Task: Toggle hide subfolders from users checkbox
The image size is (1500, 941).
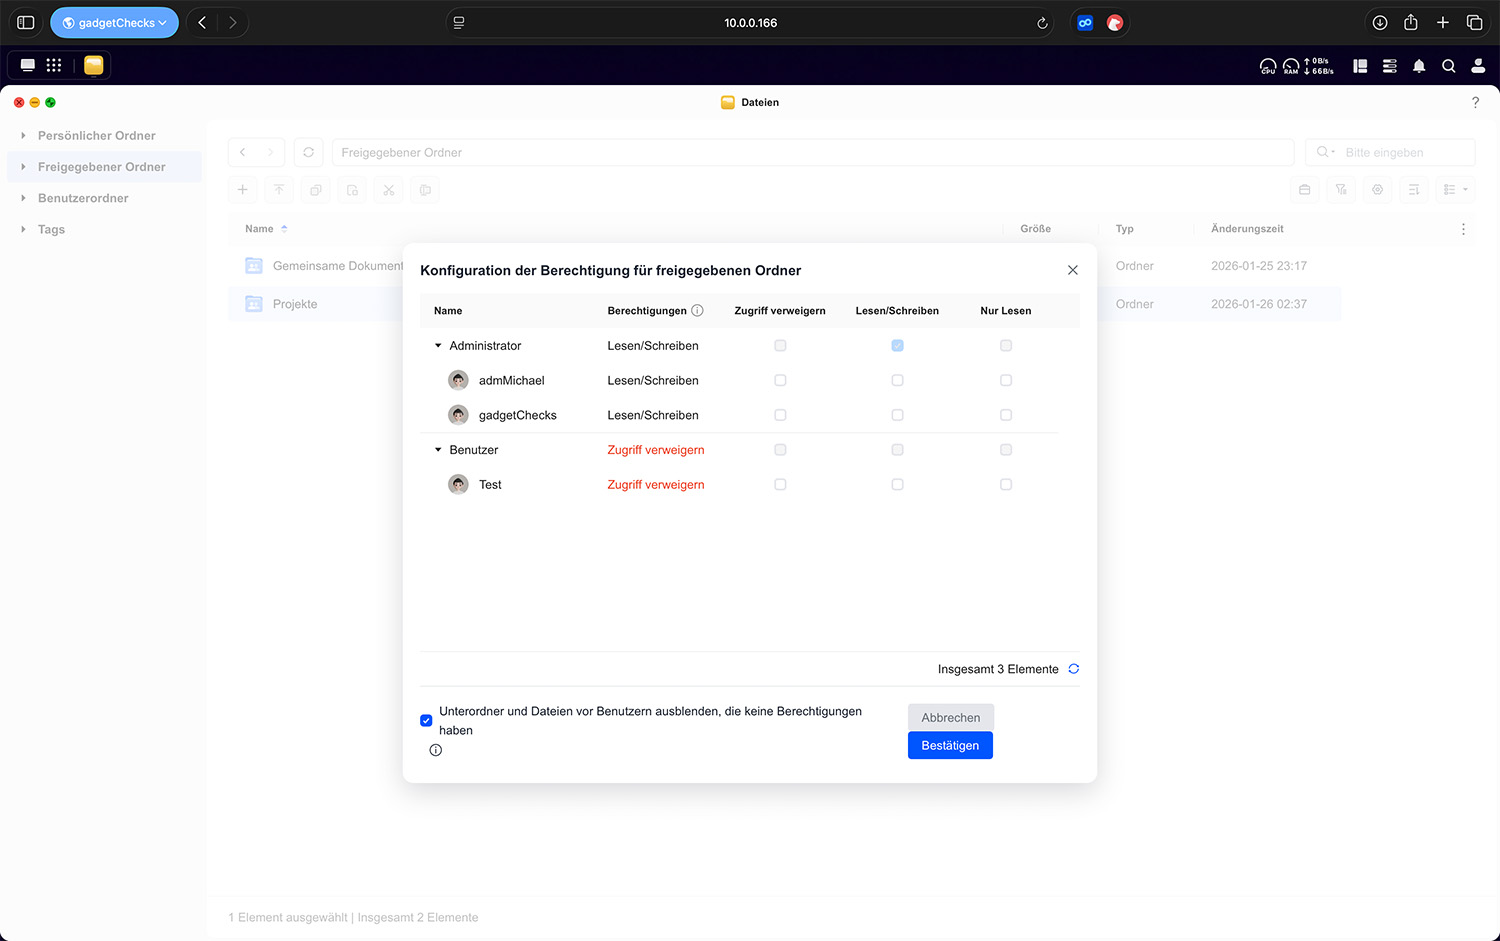Action: pos(427,720)
